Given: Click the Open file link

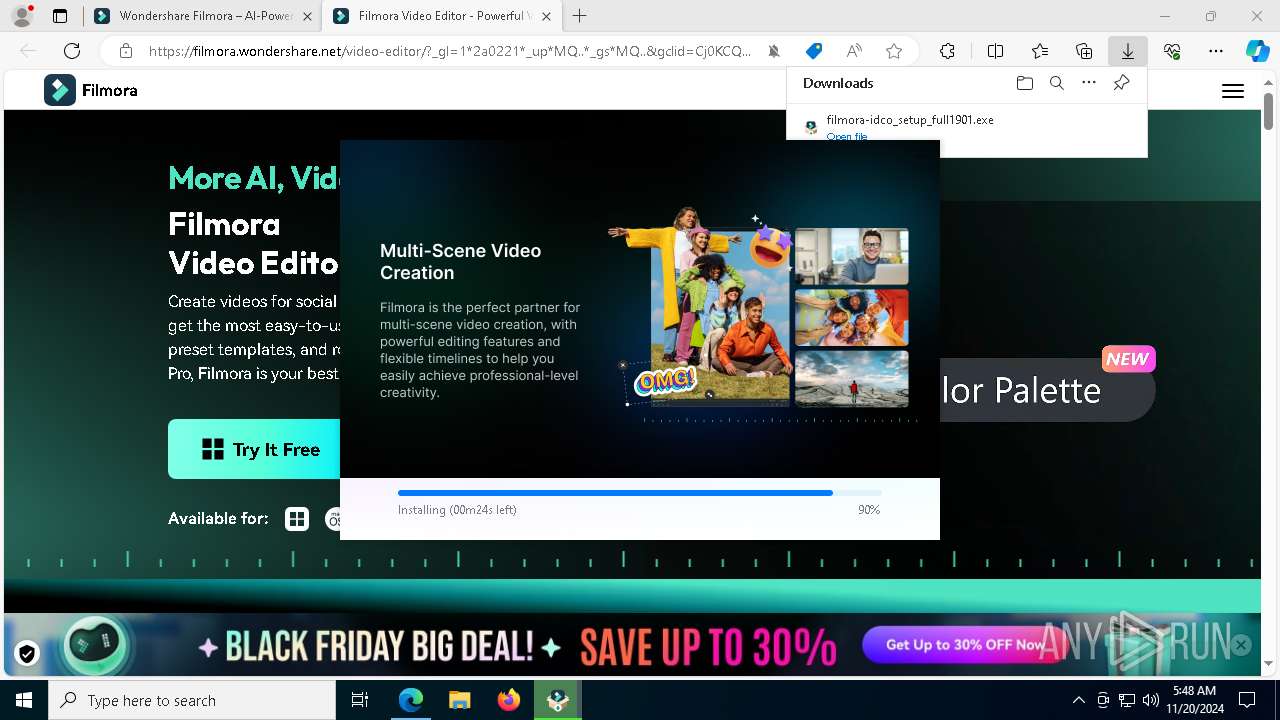Looking at the screenshot, I should tap(847, 136).
